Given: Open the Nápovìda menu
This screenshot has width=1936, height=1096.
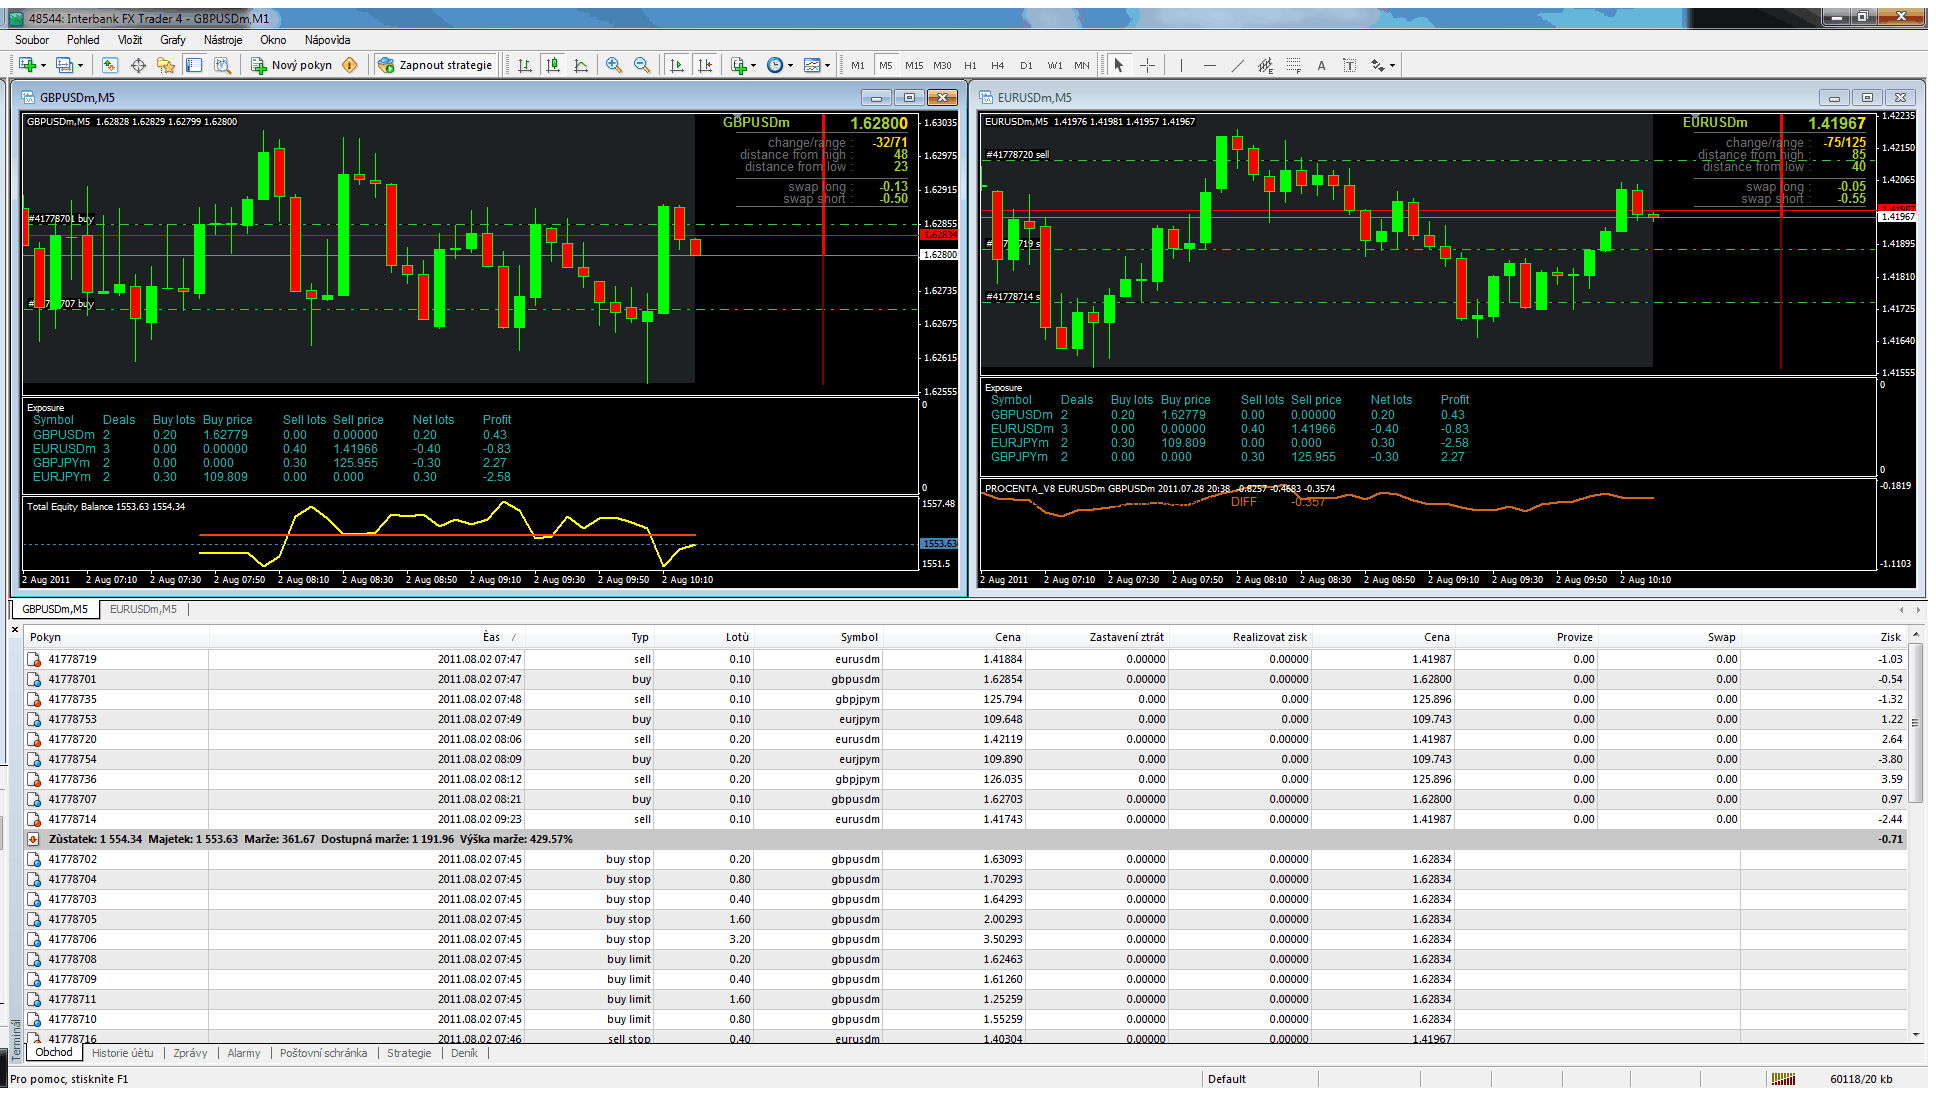Looking at the screenshot, I should pyautogui.click(x=327, y=40).
